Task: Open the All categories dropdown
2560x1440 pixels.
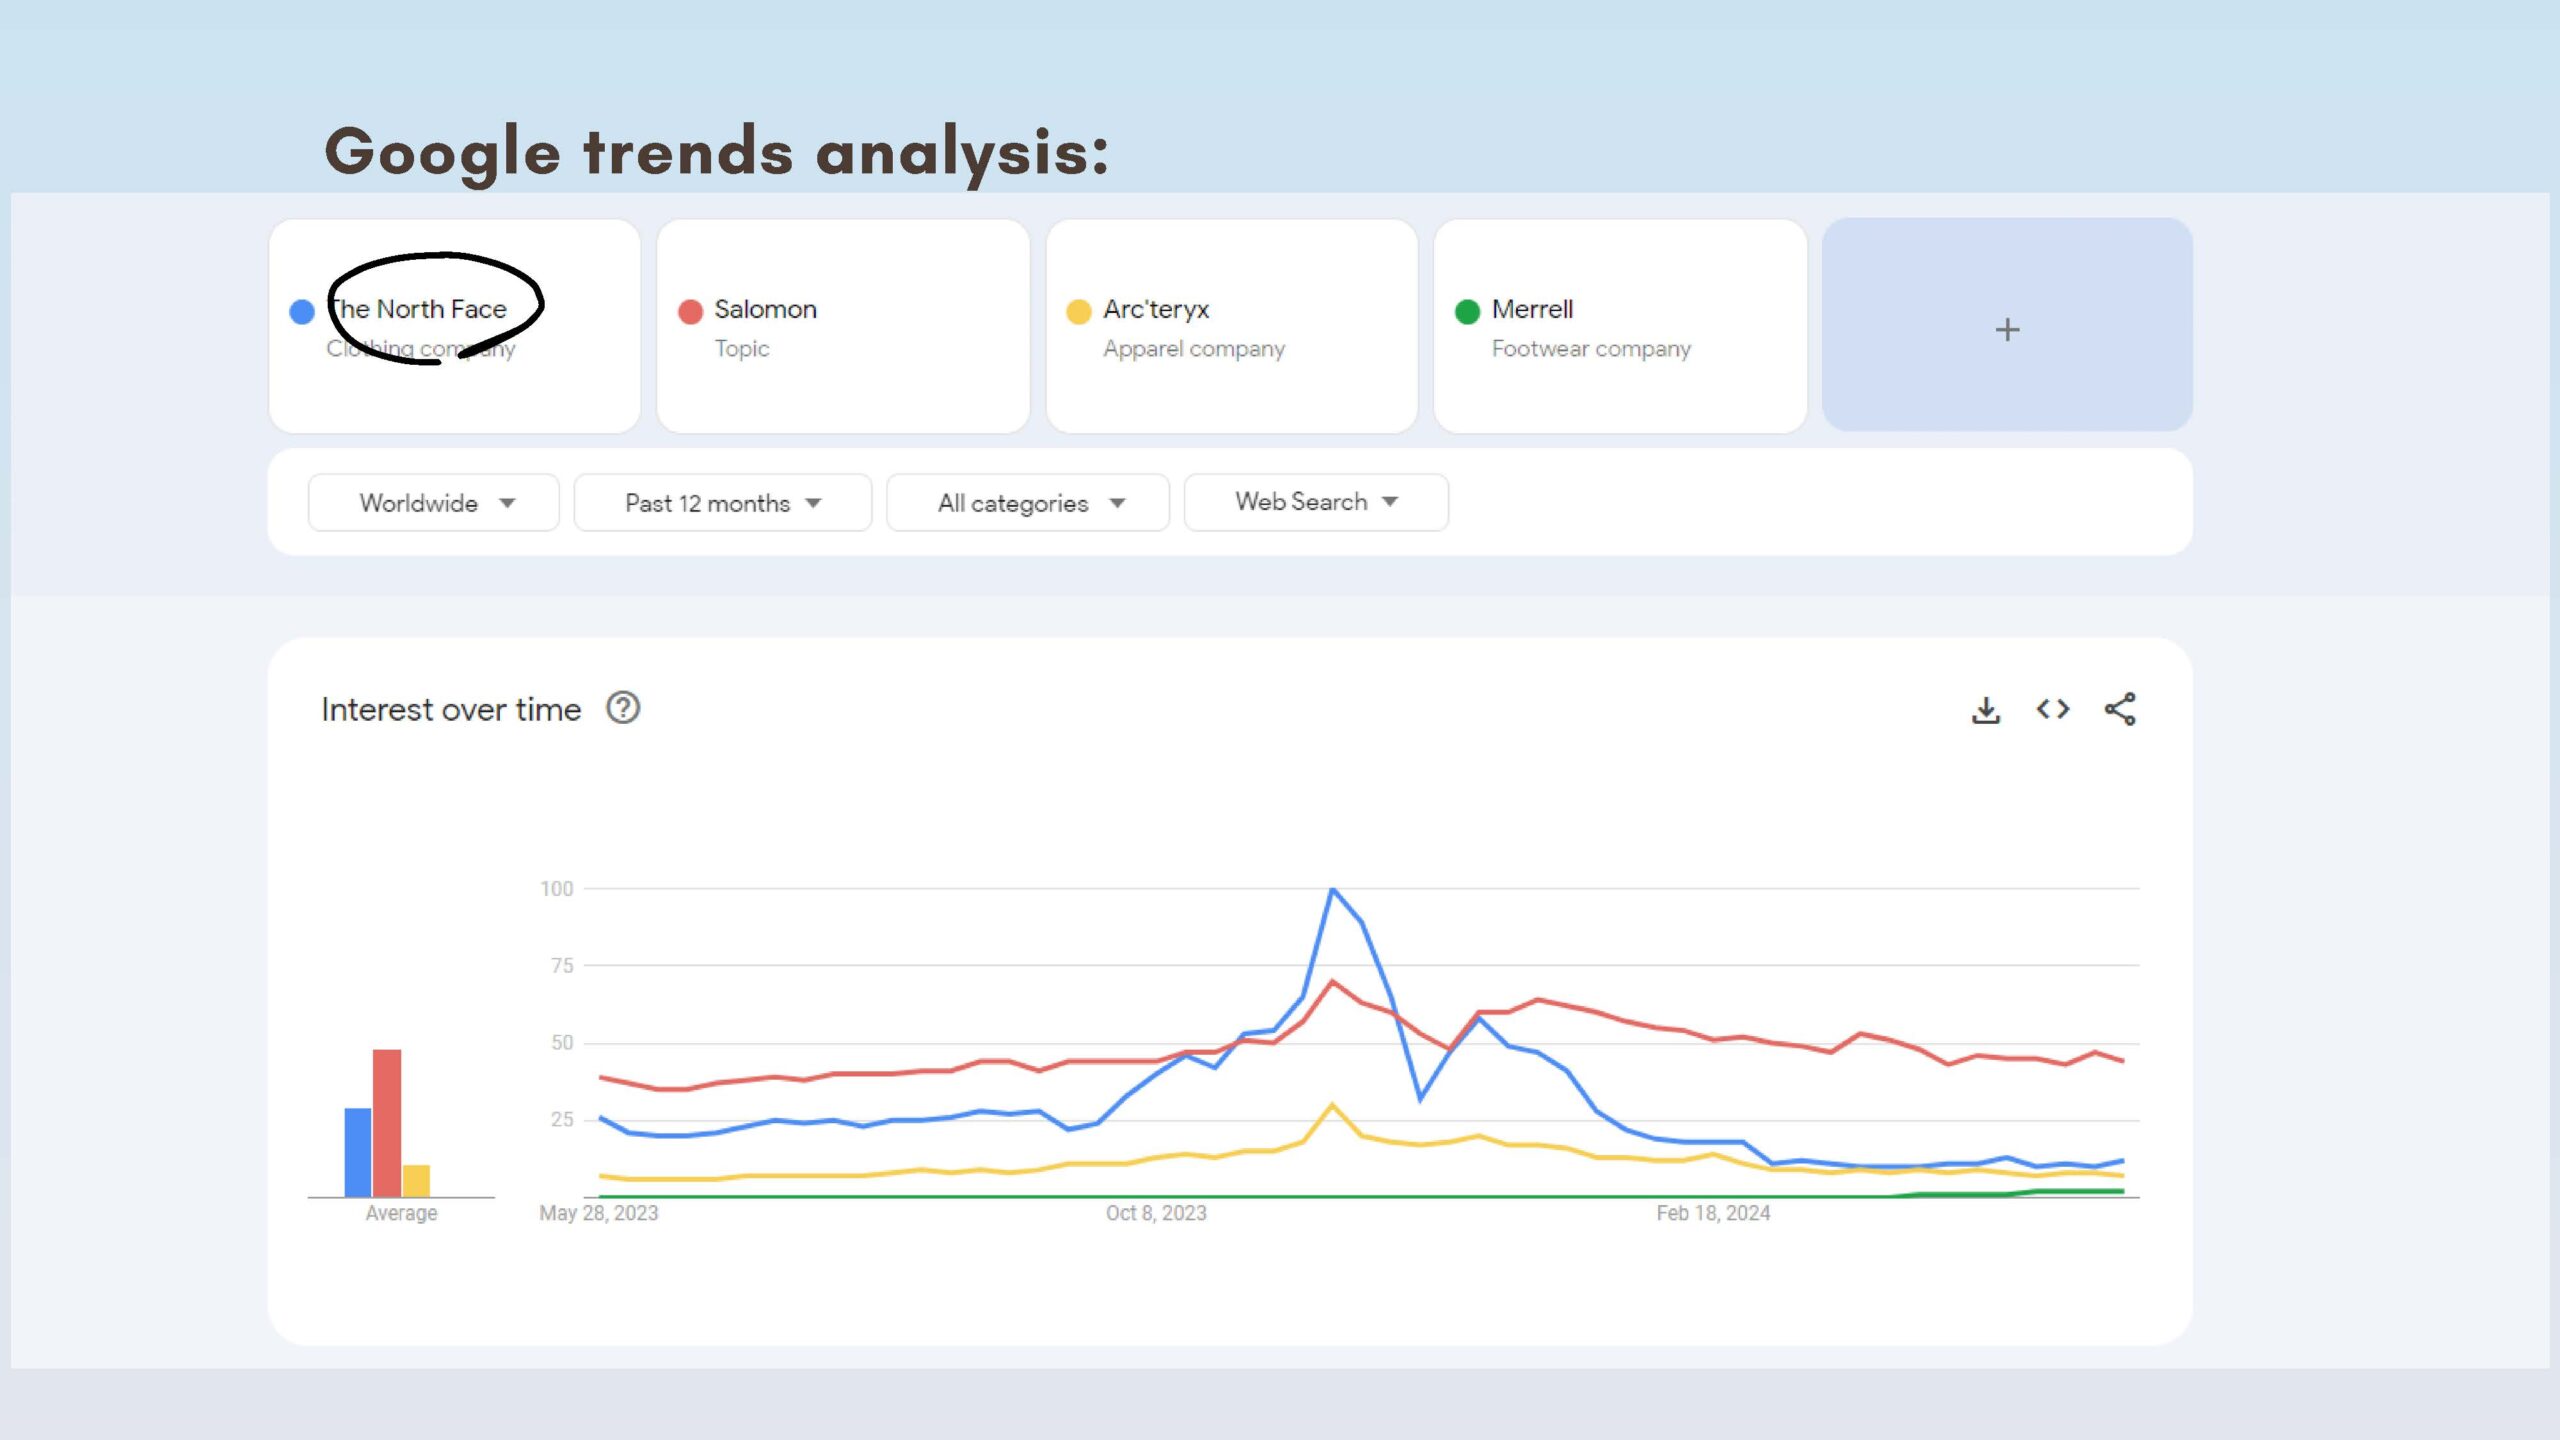Action: pyautogui.click(x=1028, y=502)
